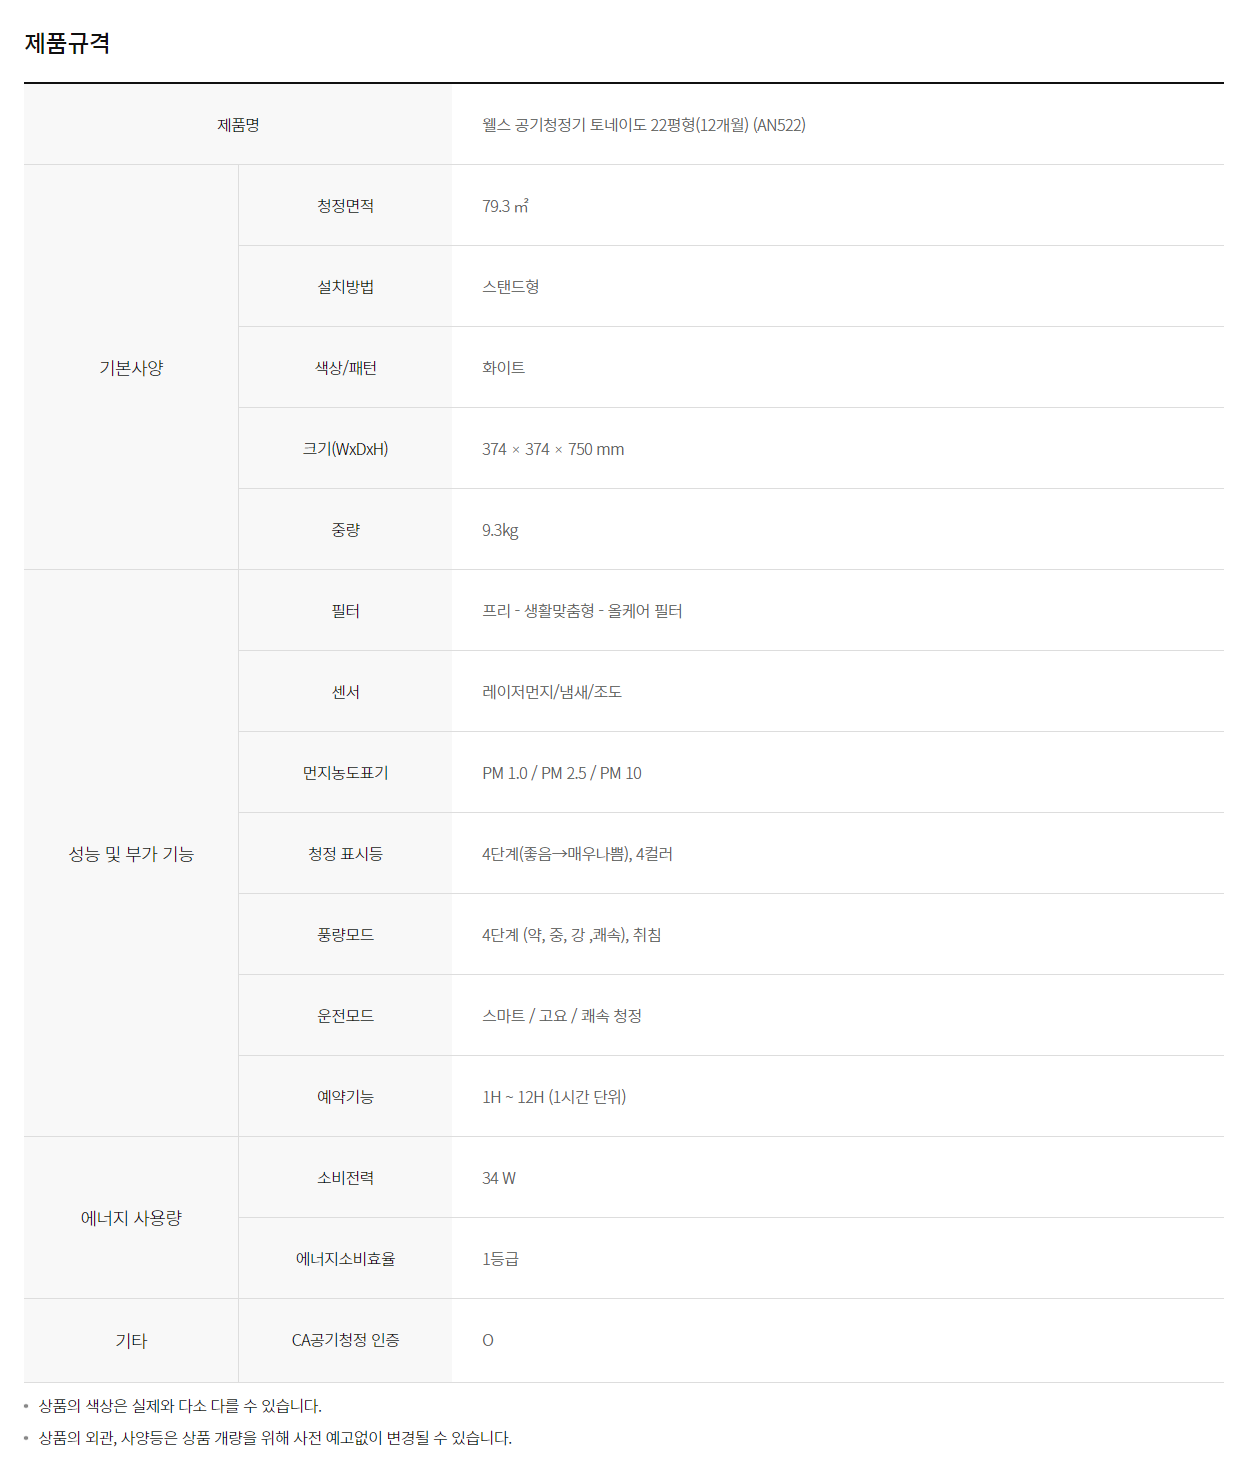Click the 예약기능 value 1H ~ 12H
This screenshot has height=1473, width=1260.
[553, 1097]
